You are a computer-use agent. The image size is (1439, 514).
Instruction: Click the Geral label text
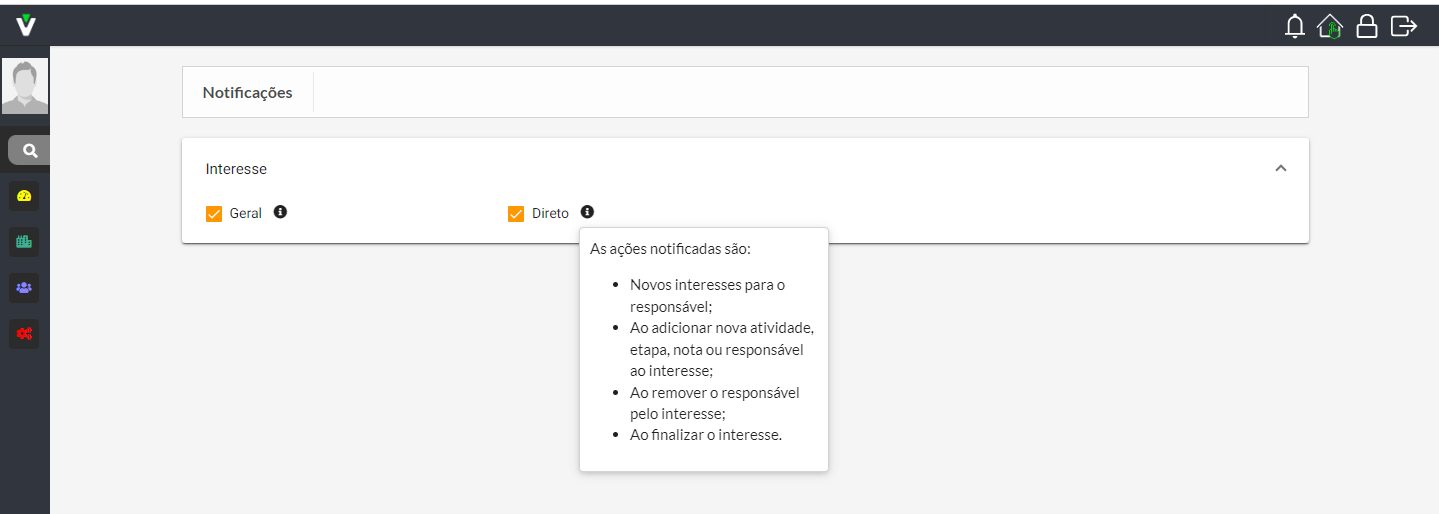pyautogui.click(x=246, y=214)
